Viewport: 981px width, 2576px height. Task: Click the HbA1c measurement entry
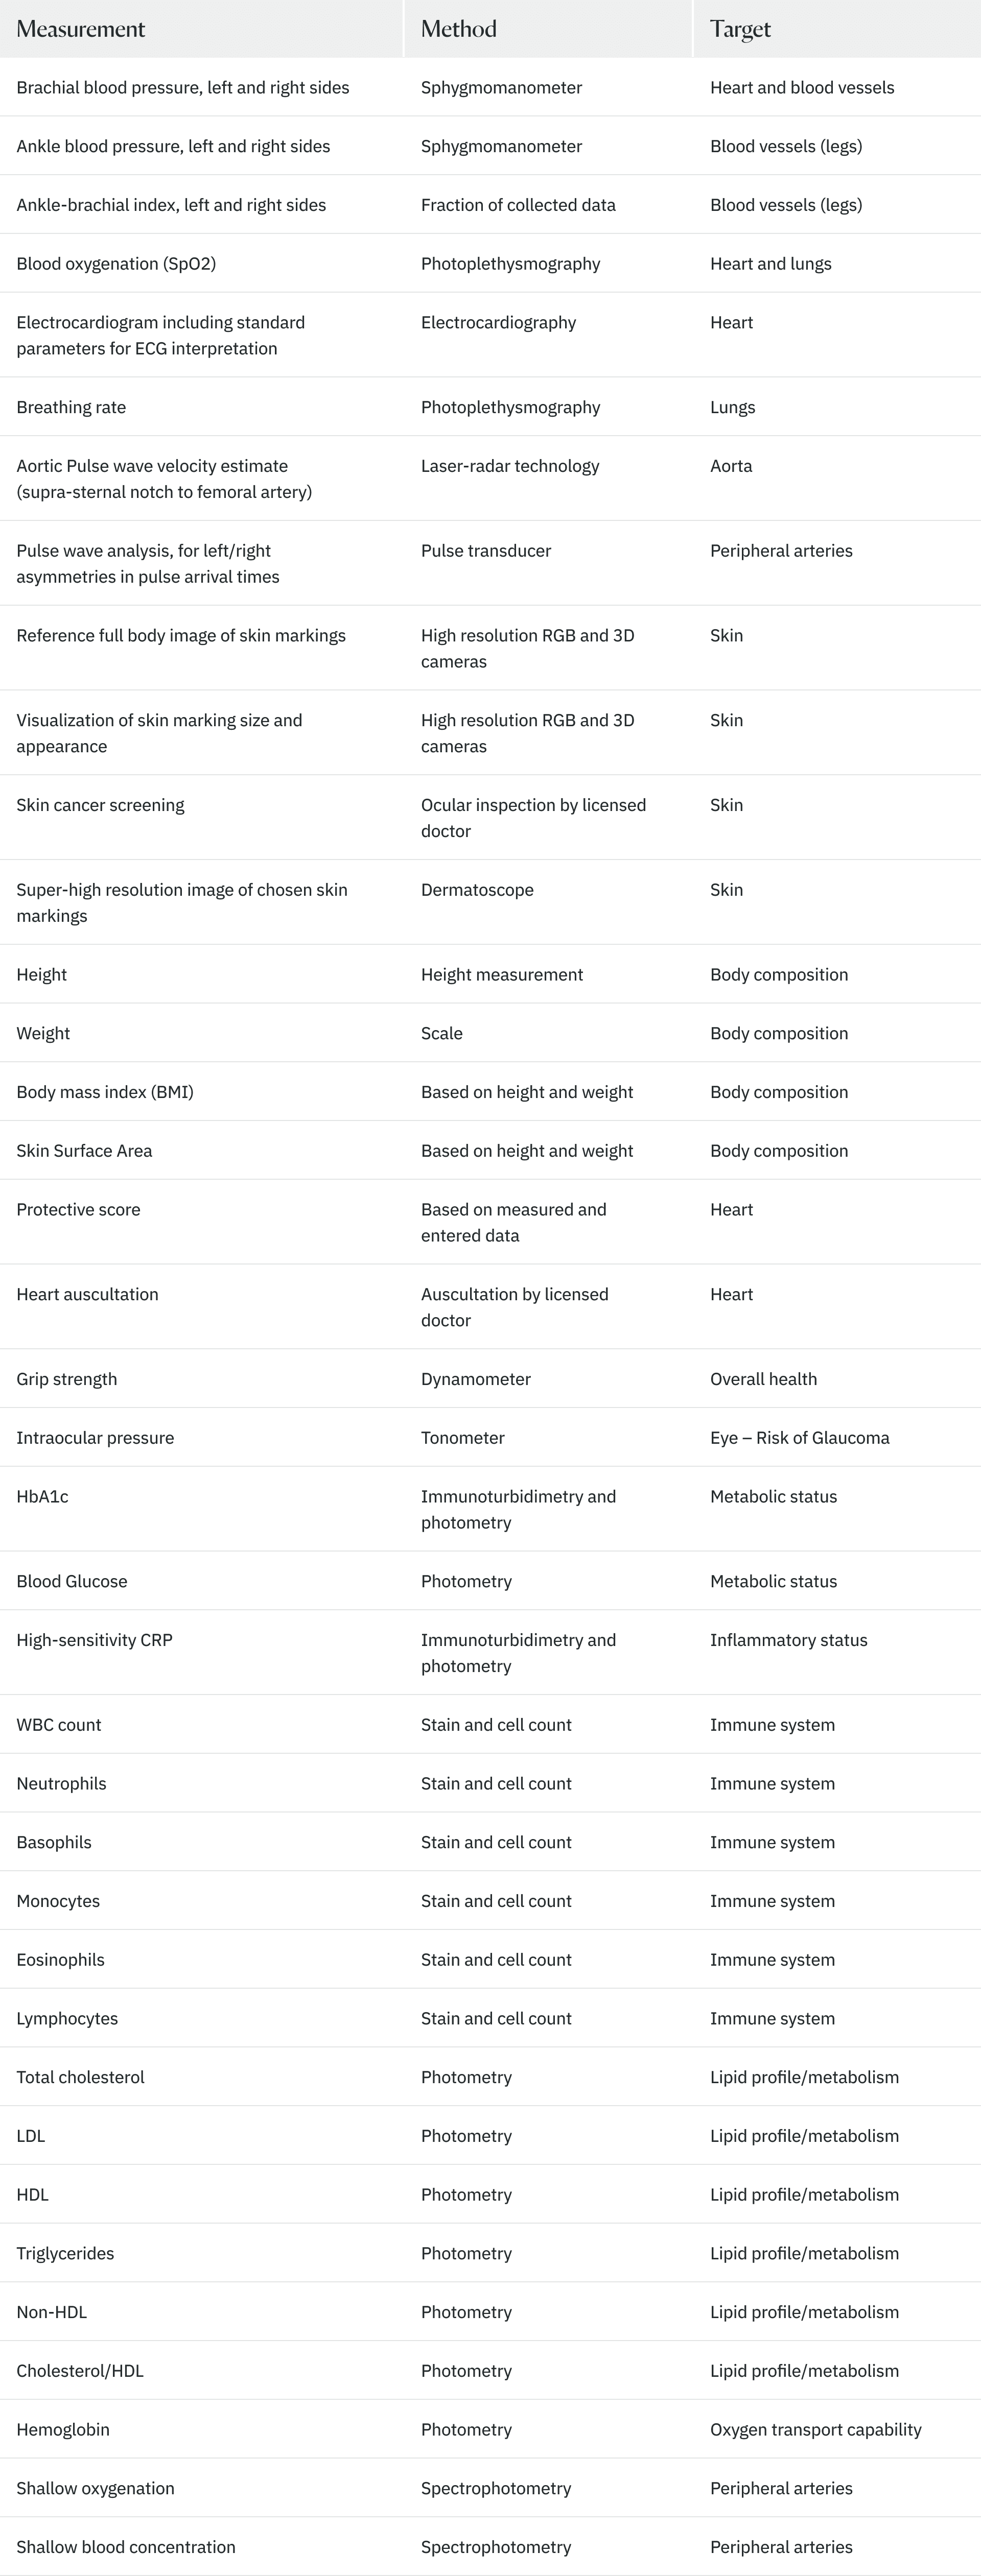tap(42, 1497)
